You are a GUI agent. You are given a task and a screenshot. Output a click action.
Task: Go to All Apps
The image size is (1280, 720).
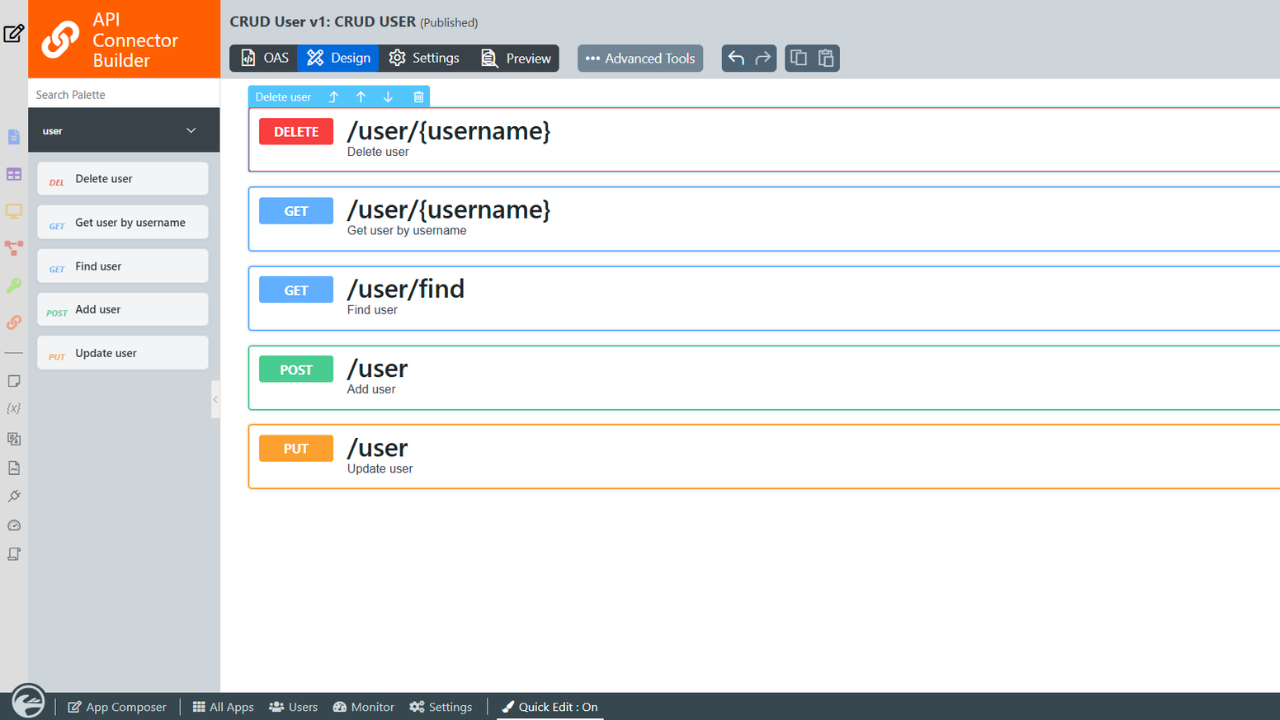click(223, 707)
